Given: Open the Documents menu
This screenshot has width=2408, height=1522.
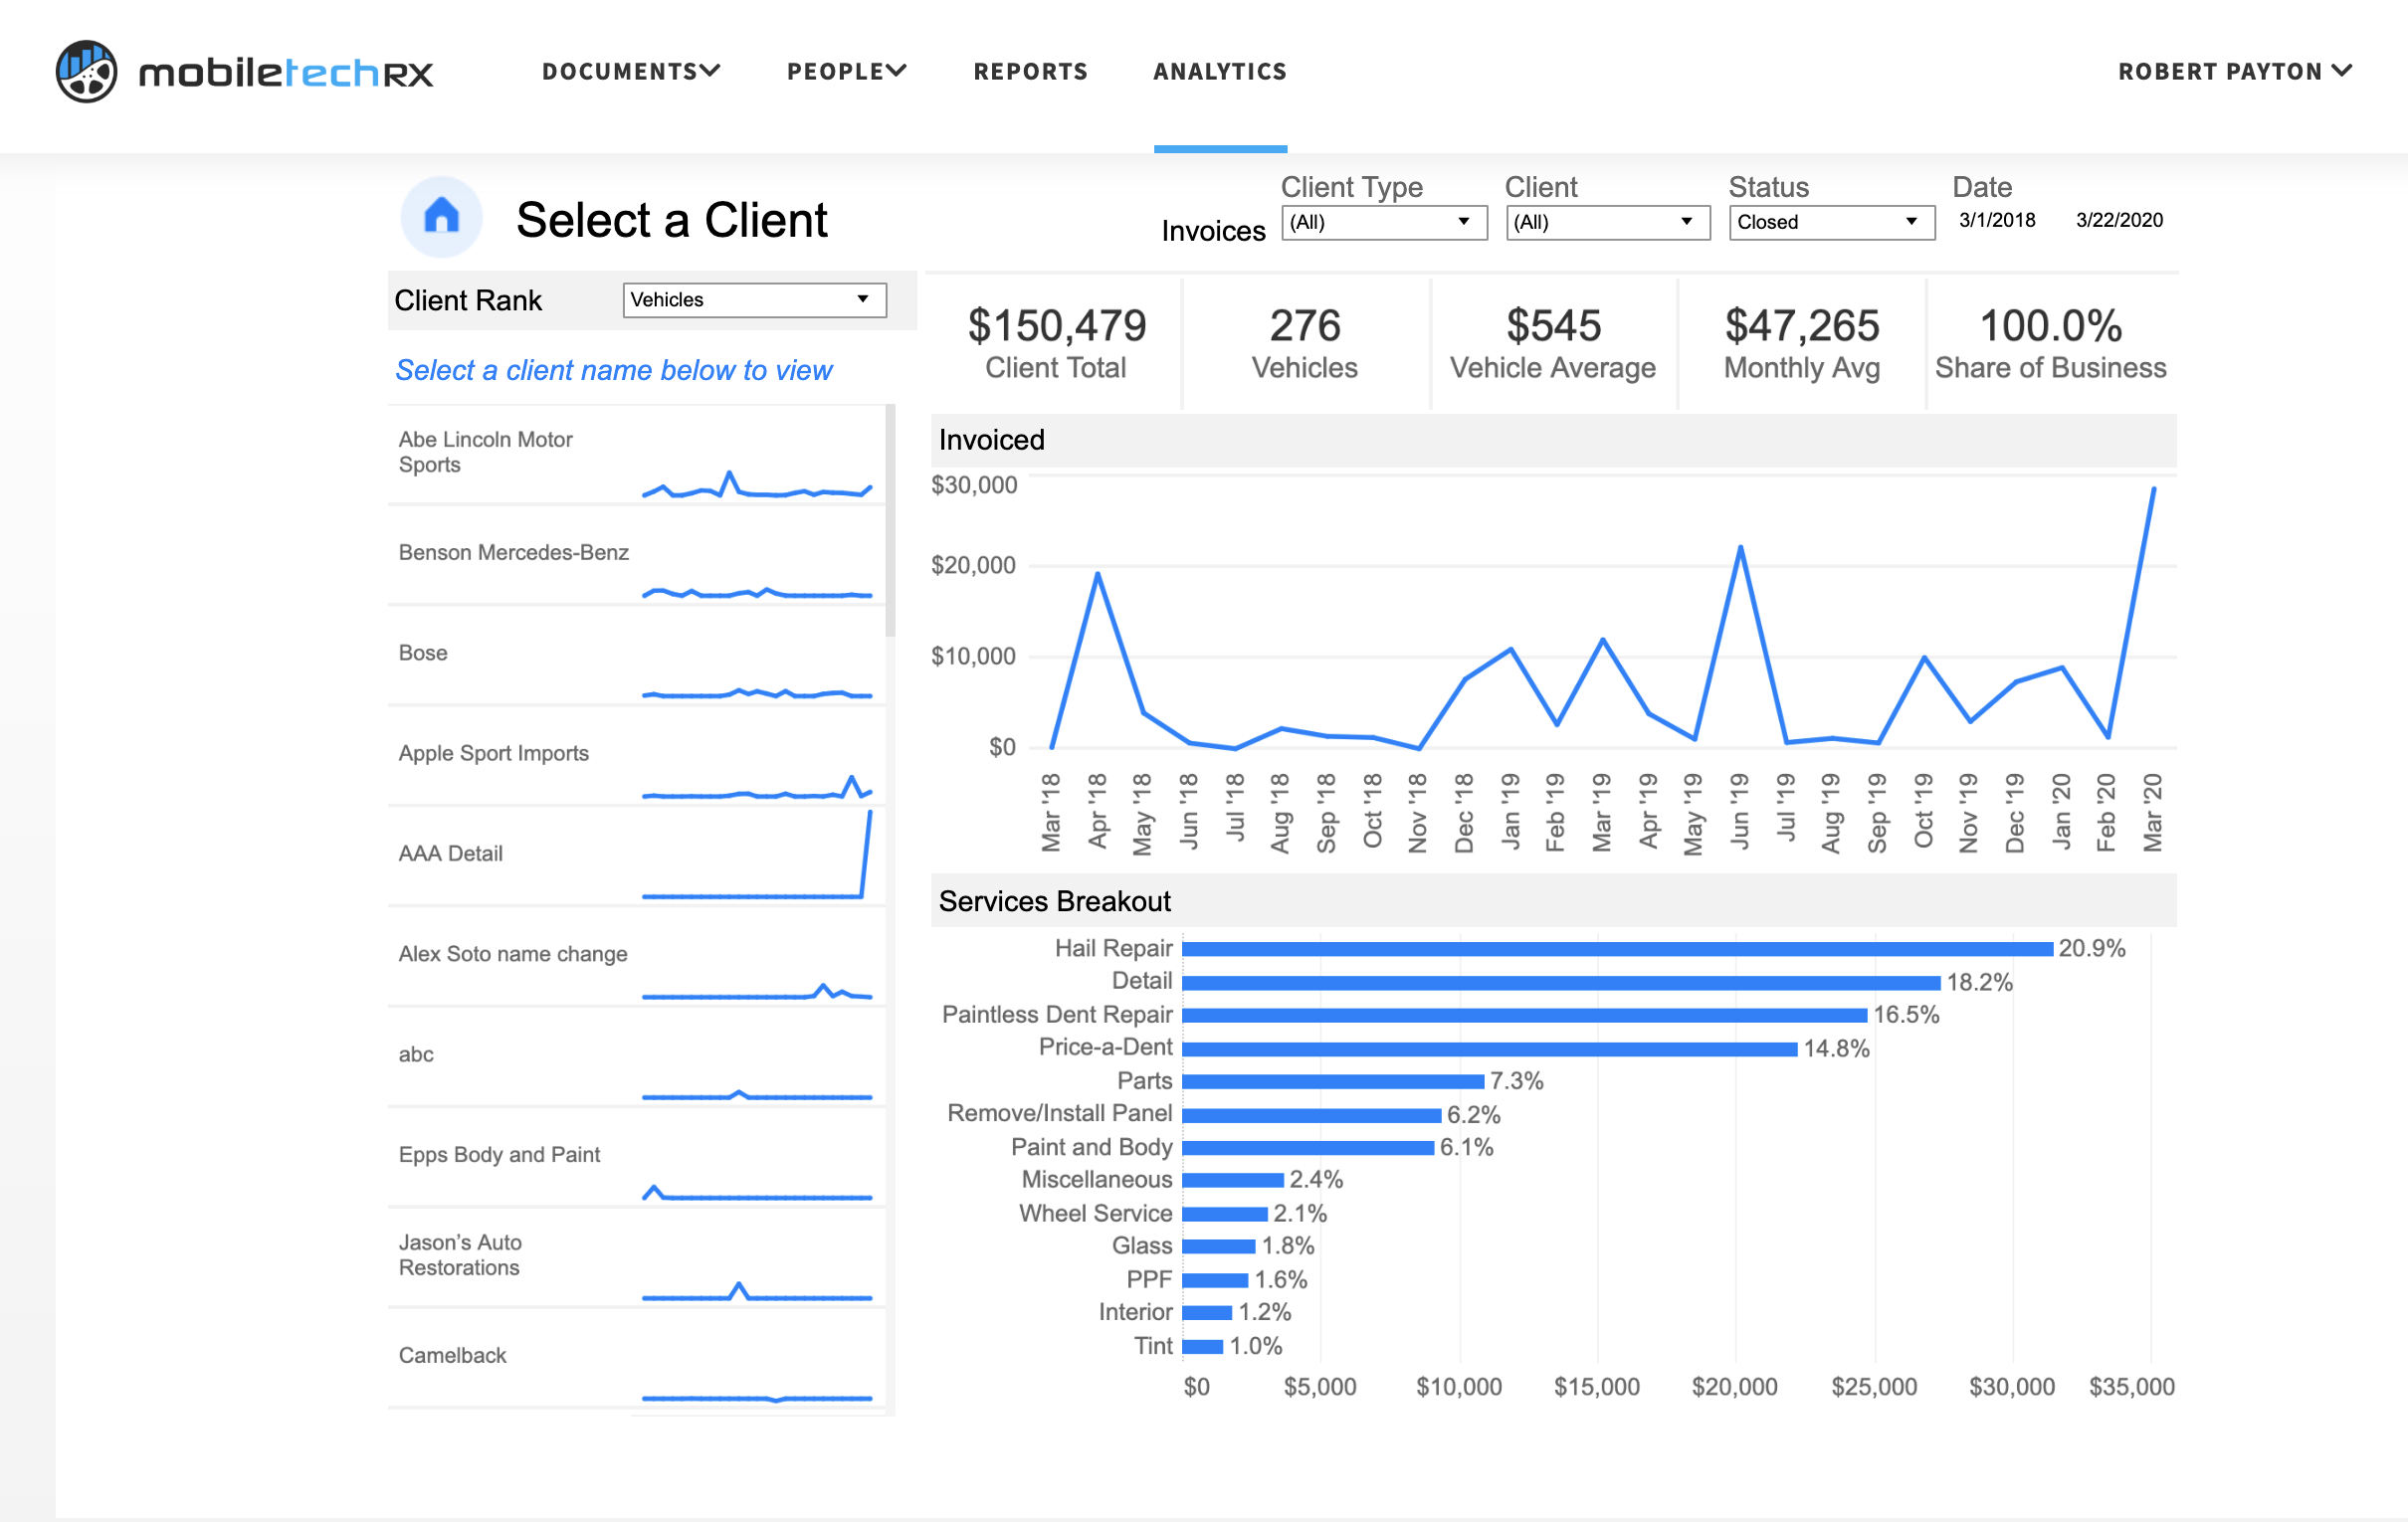Looking at the screenshot, I should coord(630,72).
